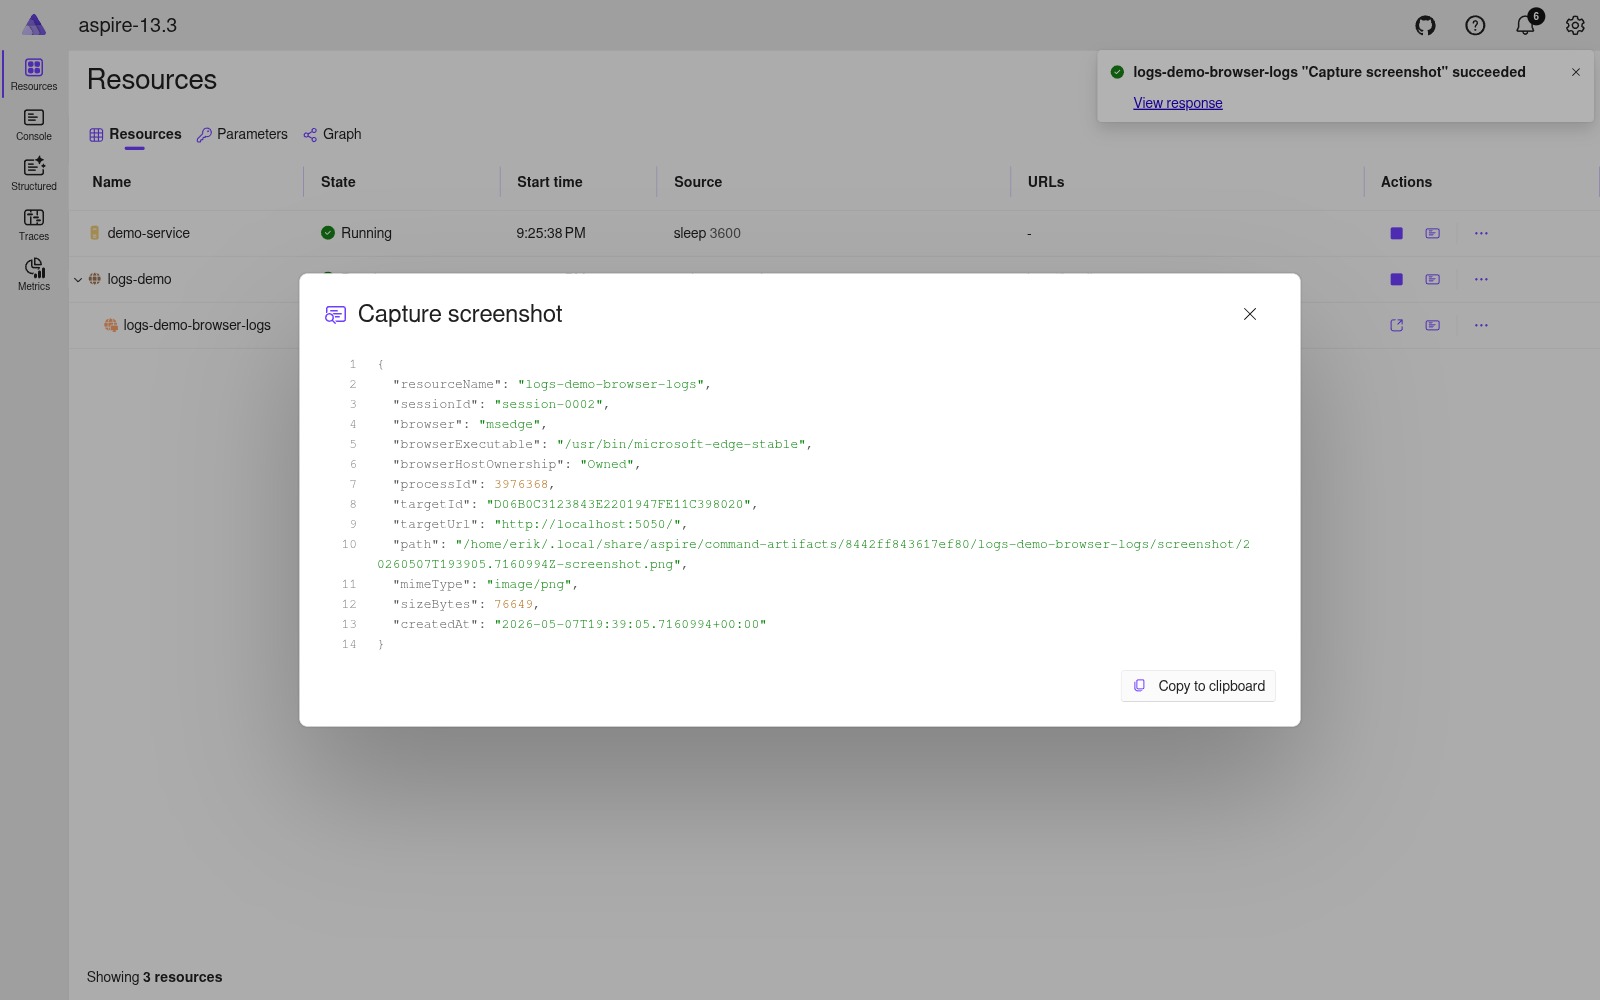Open more actions menu for demo-service
1600x1000 pixels.
pos(1481,233)
